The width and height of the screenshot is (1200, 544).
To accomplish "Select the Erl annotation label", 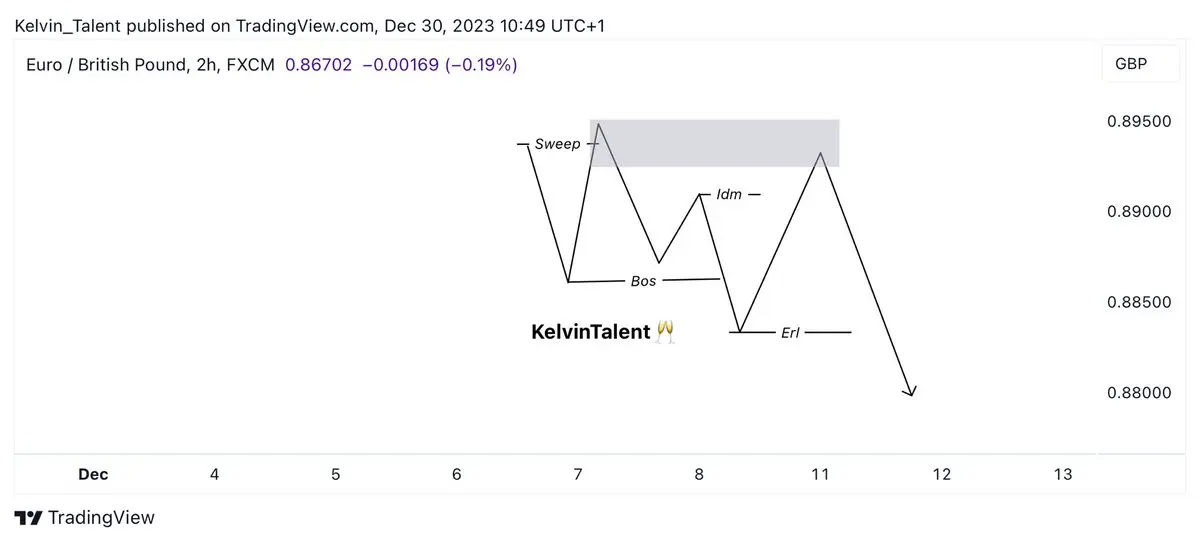I will pyautogui.click(x=790, y=332).
